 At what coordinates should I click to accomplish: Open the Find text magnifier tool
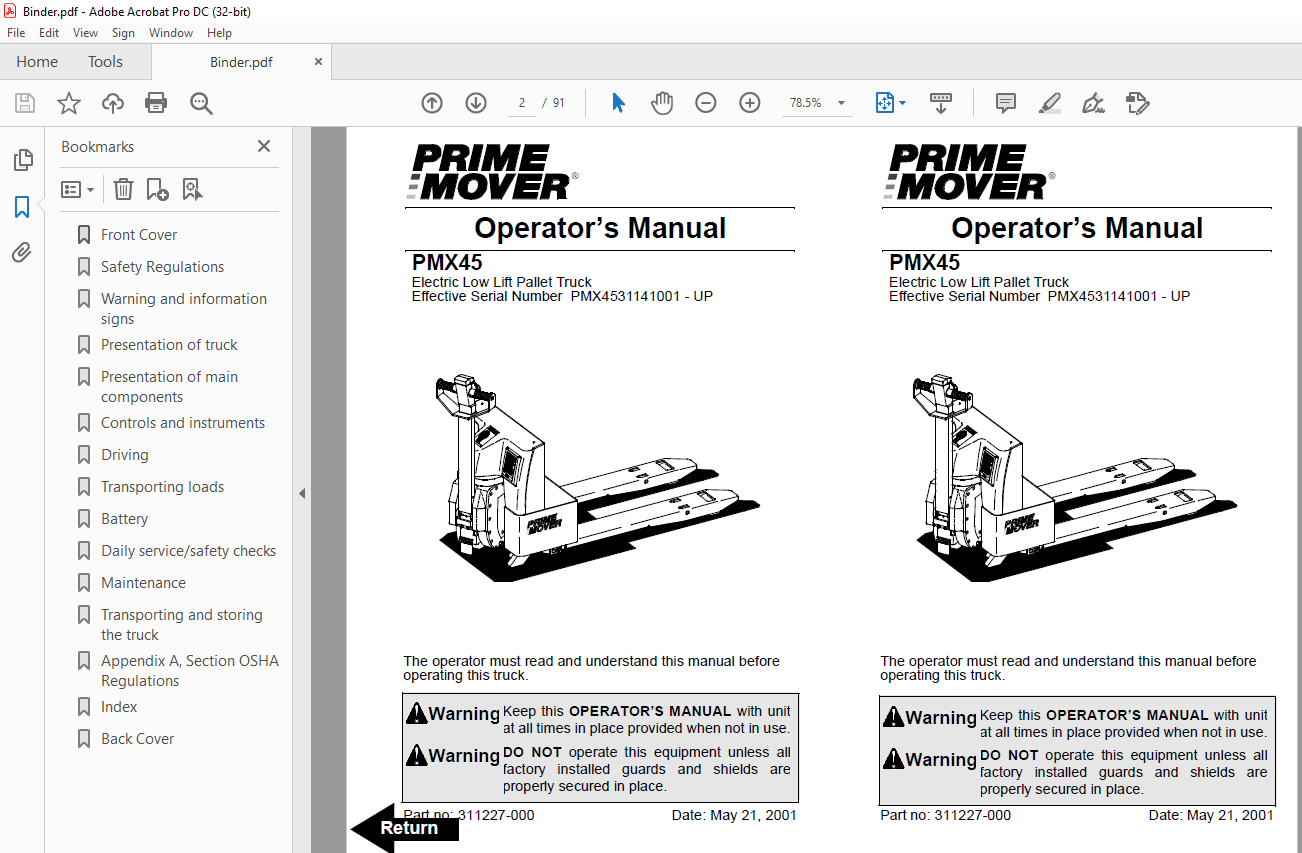click(202, 103)
